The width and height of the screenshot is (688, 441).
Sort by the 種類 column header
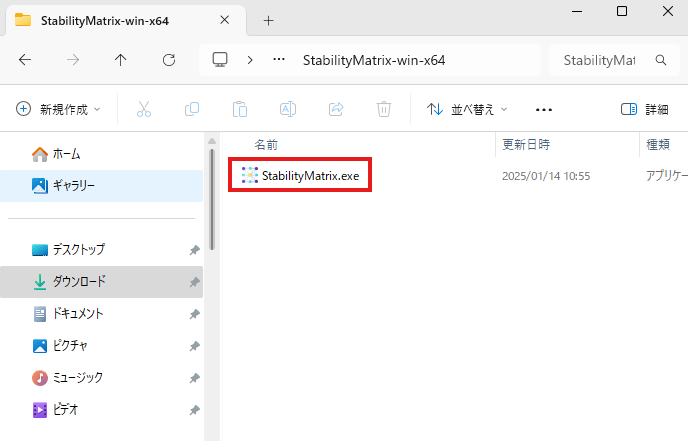(658, 144)
